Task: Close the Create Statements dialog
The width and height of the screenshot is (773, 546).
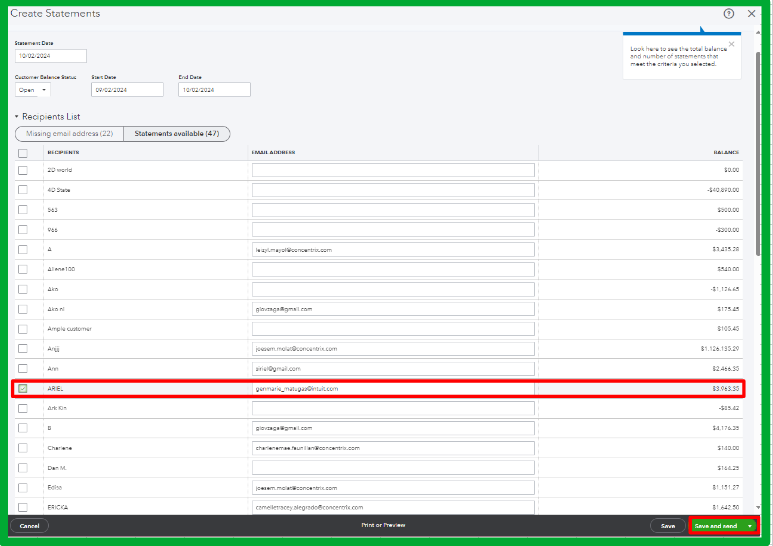Action: [751, 14]
